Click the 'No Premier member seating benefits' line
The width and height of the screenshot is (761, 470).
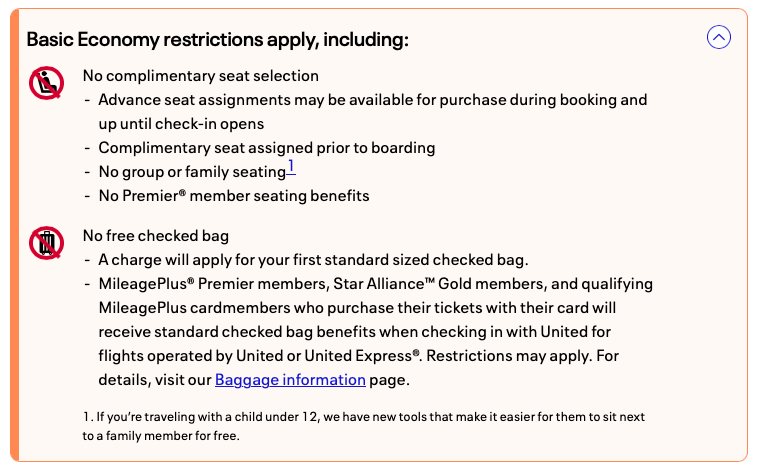click(x=233, y=196)
